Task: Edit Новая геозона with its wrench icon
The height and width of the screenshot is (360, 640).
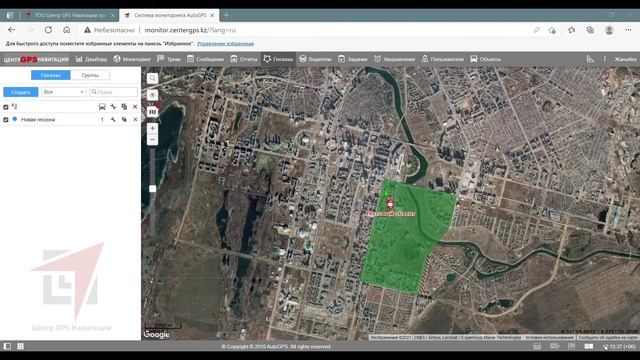Action: click(113, 120)
